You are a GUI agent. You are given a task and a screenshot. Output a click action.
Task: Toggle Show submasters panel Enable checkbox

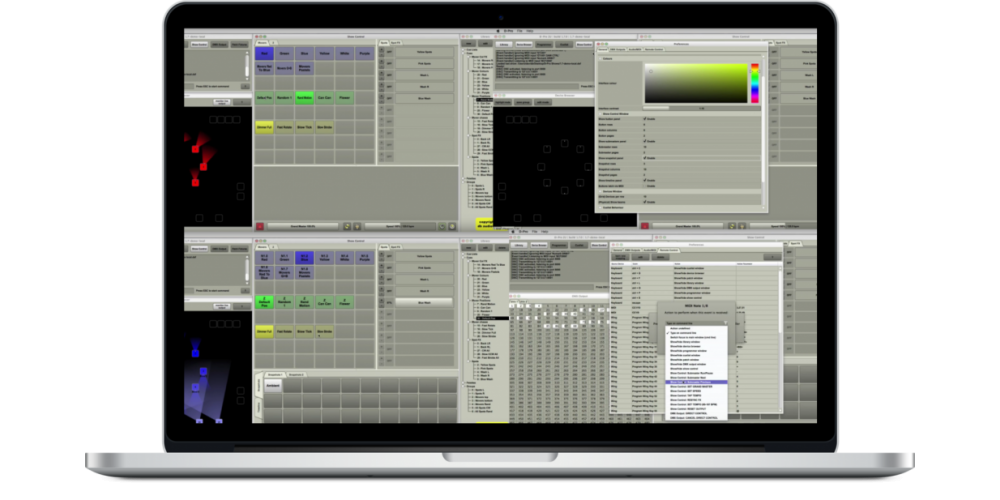click(645, 141)
